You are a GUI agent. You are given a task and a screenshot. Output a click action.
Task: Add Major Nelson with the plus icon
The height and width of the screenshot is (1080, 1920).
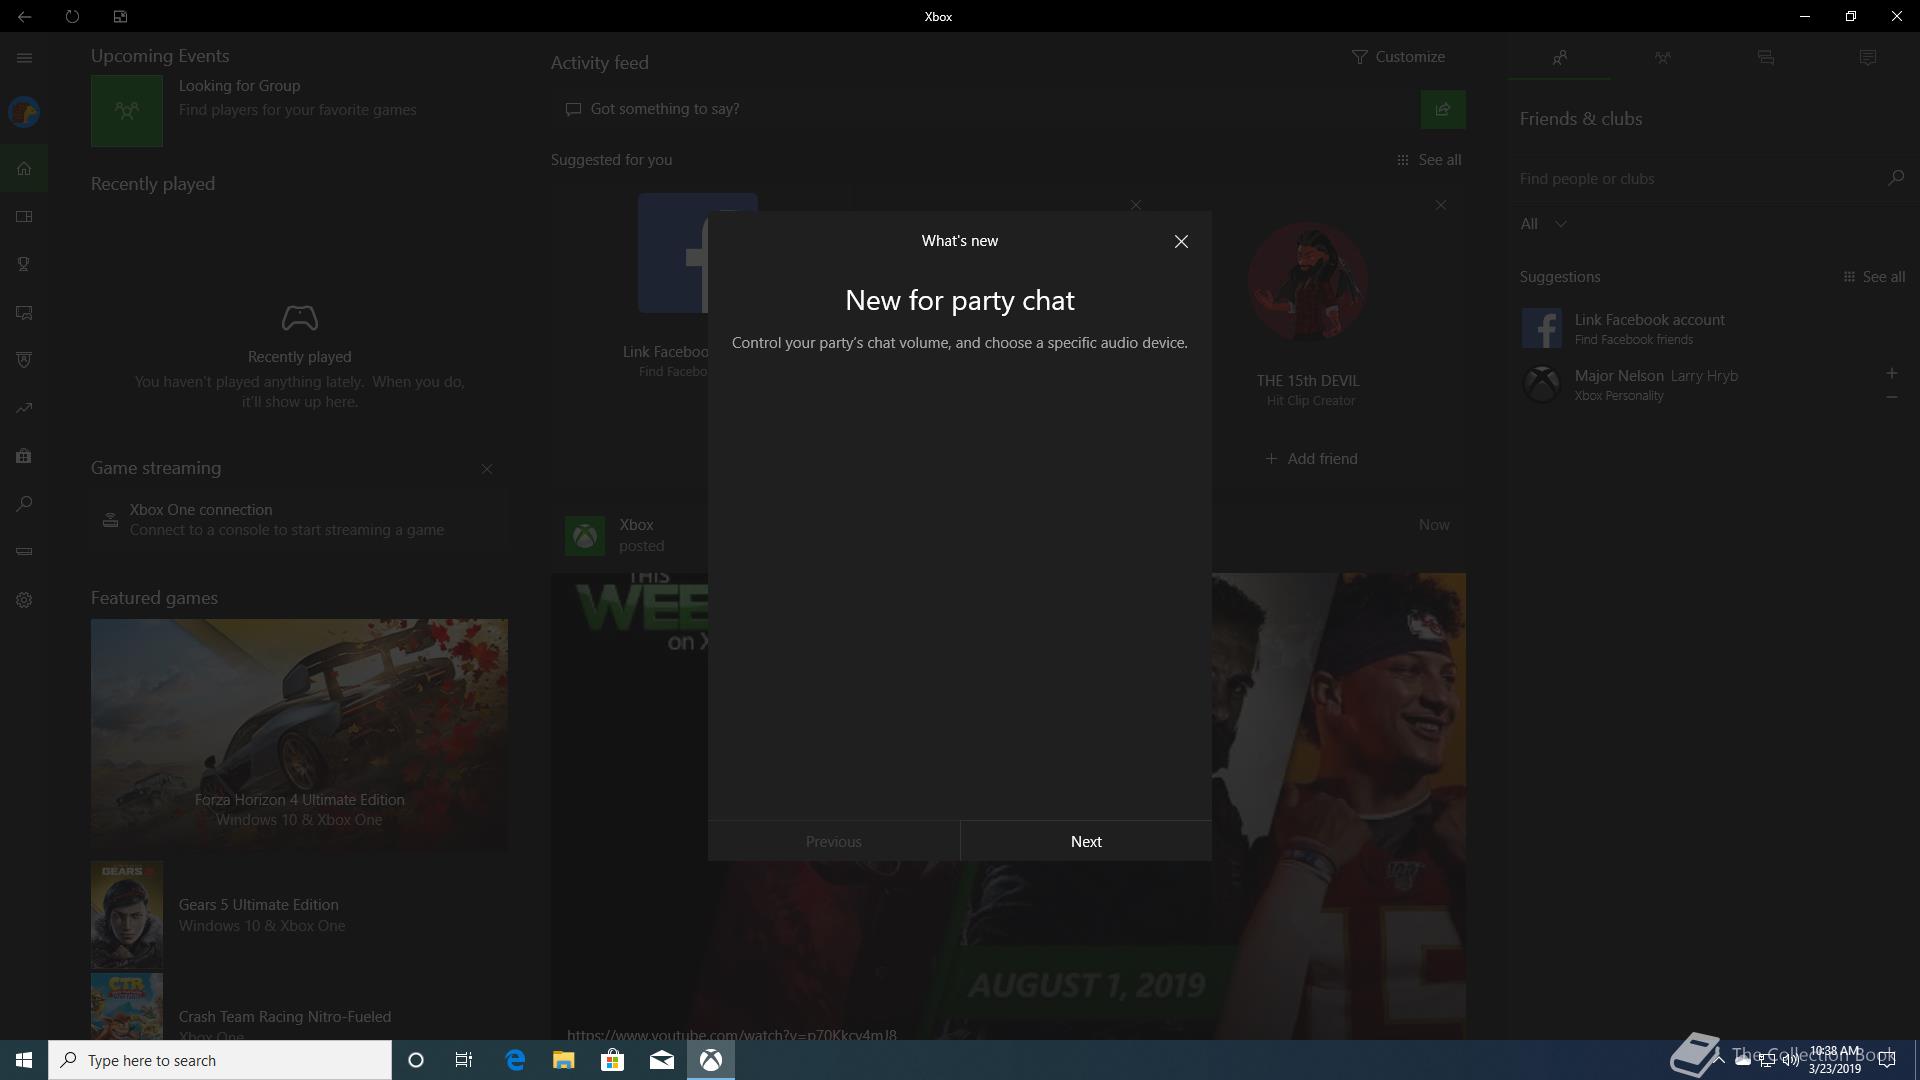[x=1891, y=373]
